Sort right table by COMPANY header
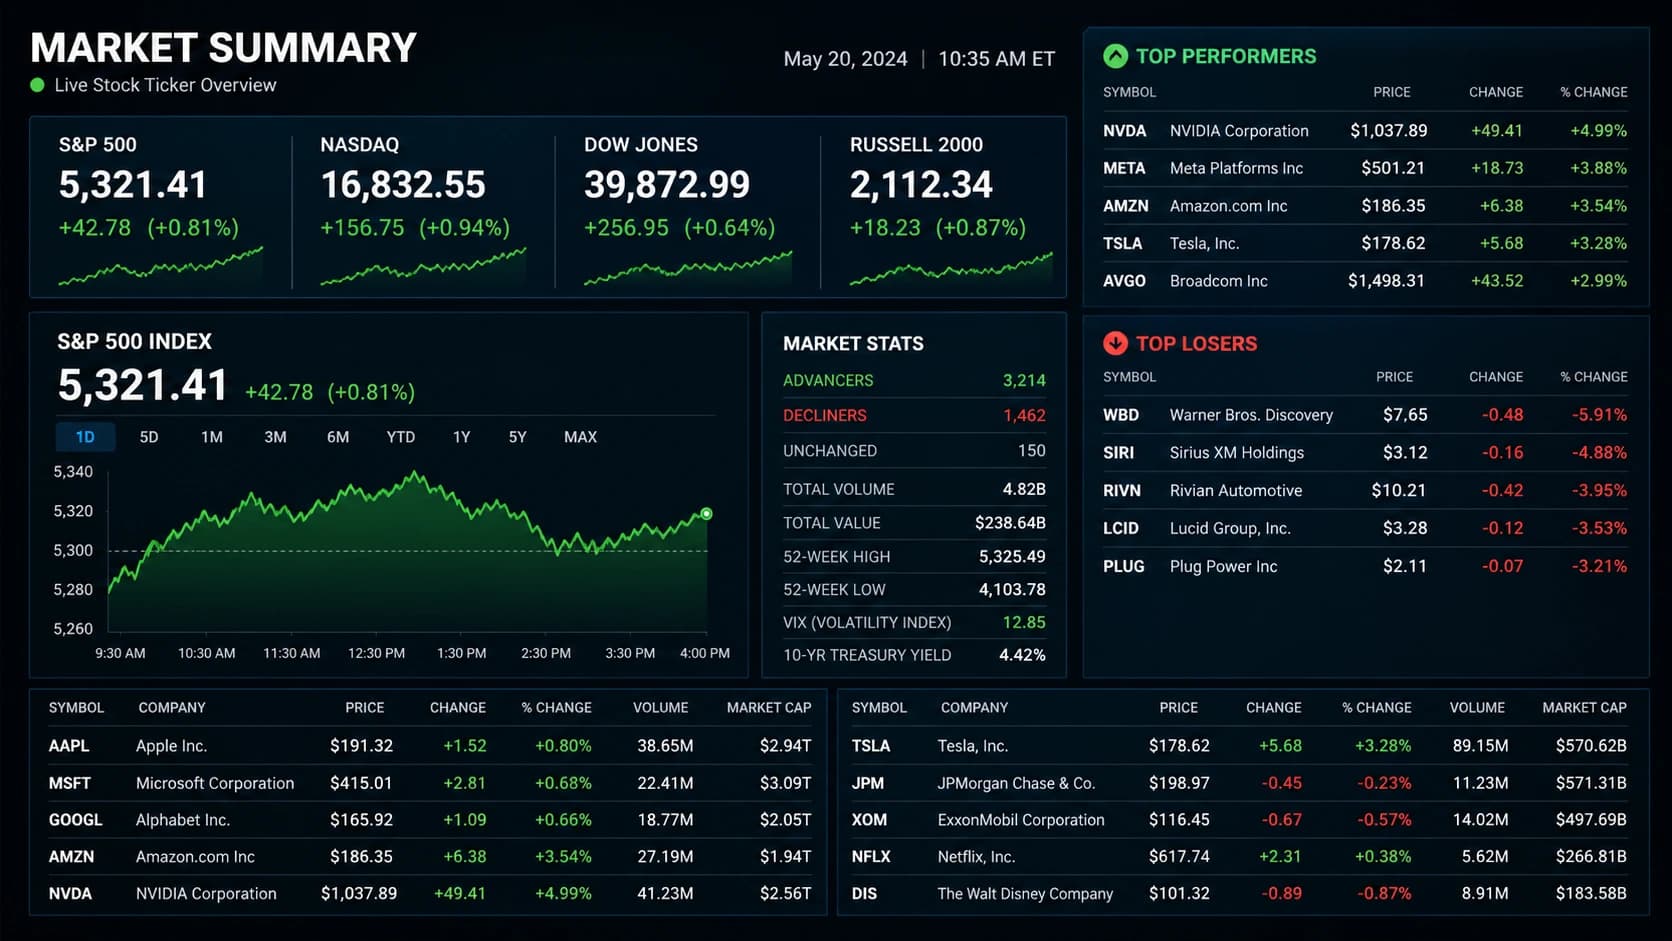The width and height of the screenshot is (1672, 941). pos(974,707)
